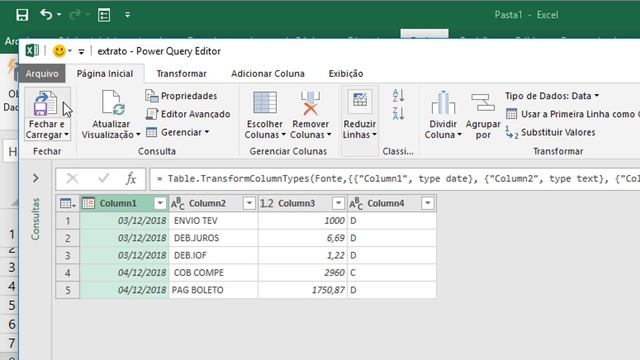Switch to Transformar tab
Image resolution: width=640 pixels, height=360 pixels.
click(181, 73)
